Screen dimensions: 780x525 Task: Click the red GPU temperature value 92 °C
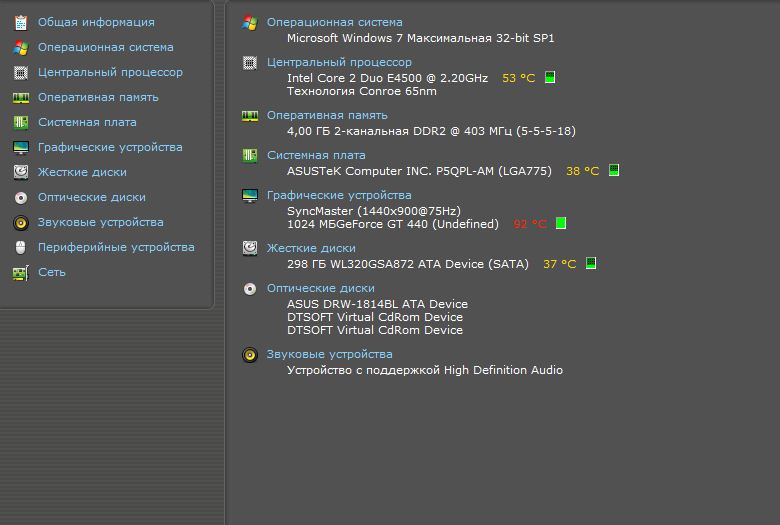530,224
